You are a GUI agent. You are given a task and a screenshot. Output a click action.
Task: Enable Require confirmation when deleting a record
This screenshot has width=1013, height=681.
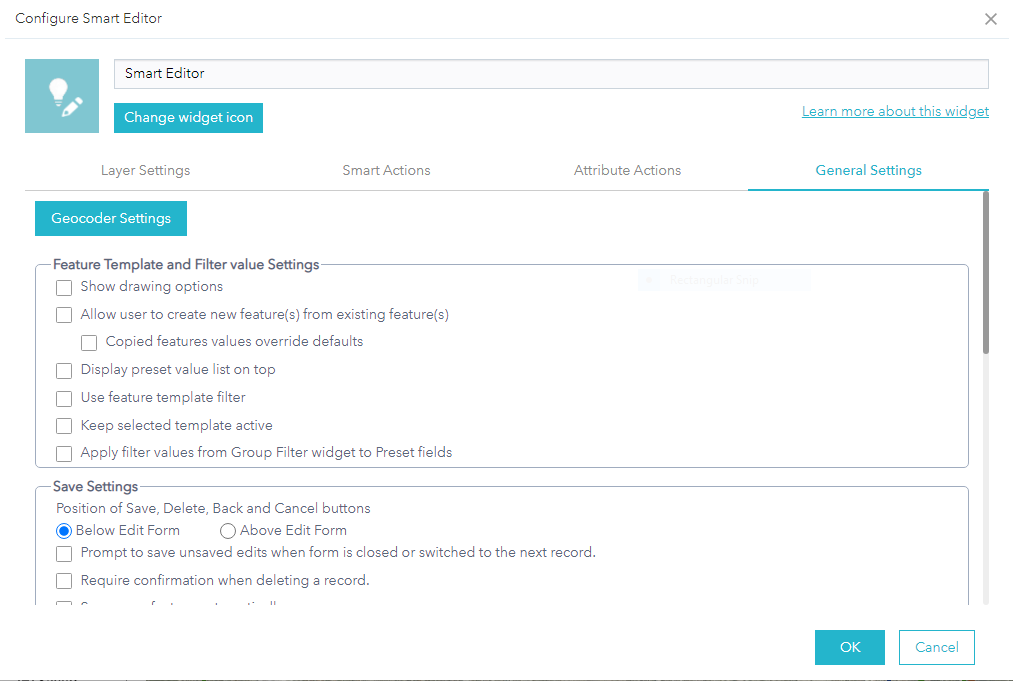tap(64, 580)
